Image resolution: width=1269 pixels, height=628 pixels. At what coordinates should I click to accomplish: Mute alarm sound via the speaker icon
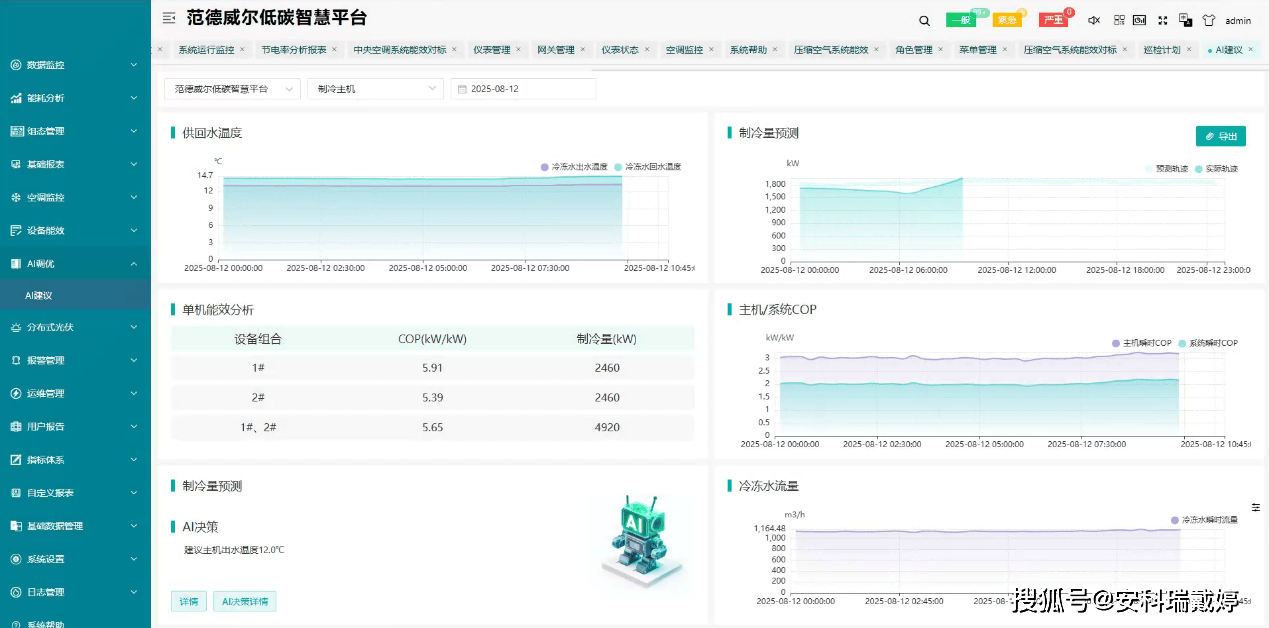[1094, 20]
